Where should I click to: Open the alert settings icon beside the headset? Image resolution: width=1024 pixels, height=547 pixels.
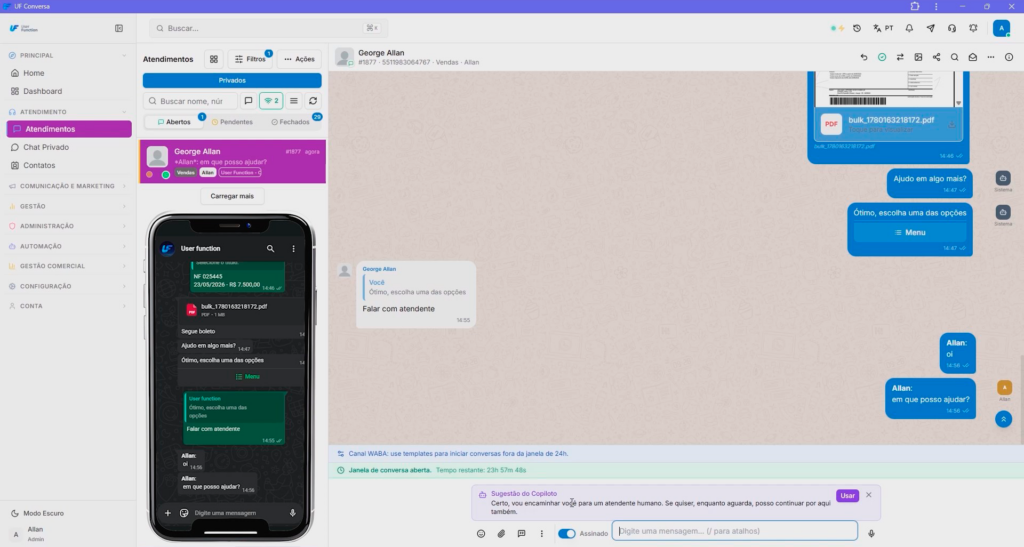(973, 29)
